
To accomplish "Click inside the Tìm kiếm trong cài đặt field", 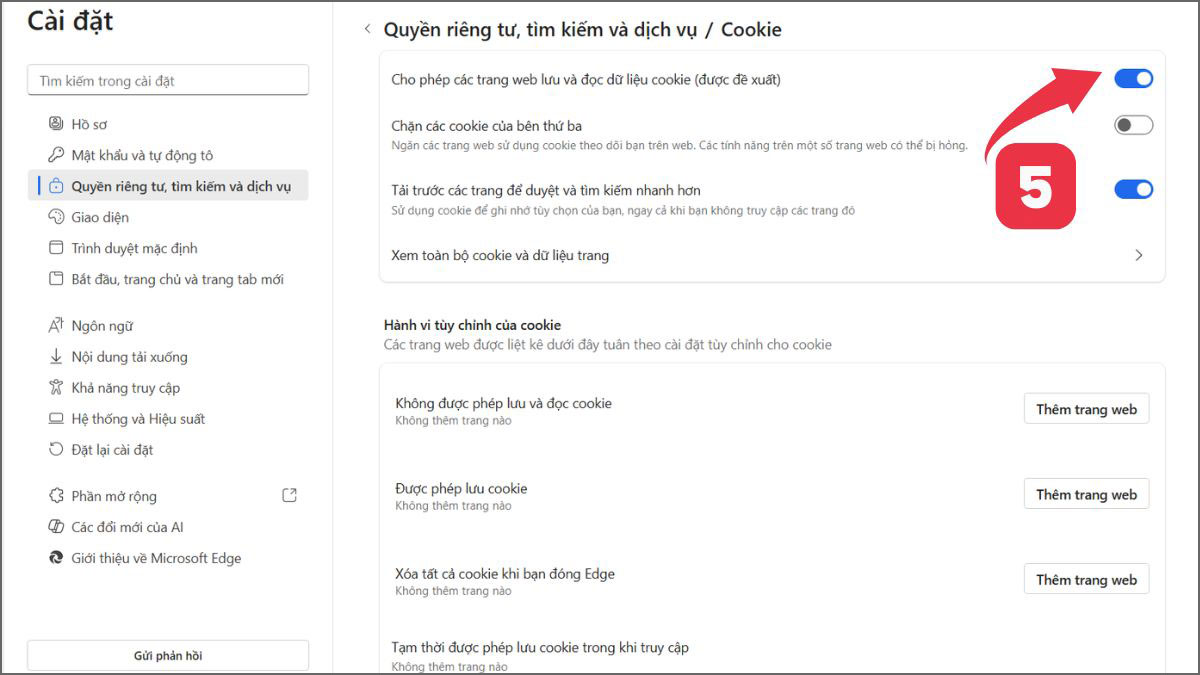I will [167, 80].
